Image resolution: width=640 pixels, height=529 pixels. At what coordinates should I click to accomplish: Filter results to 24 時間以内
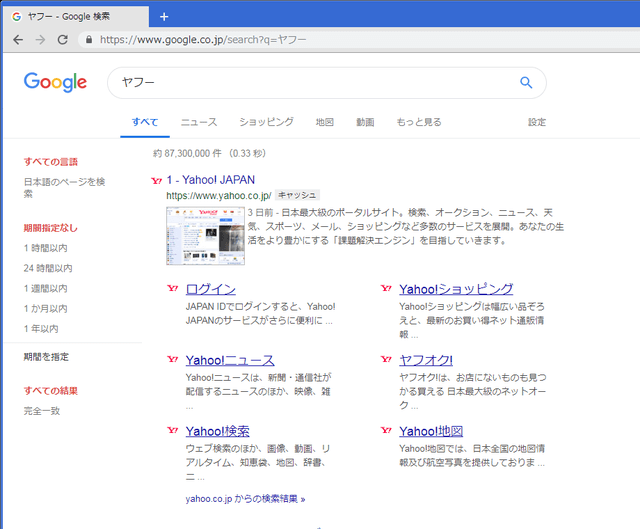point(48,268)
